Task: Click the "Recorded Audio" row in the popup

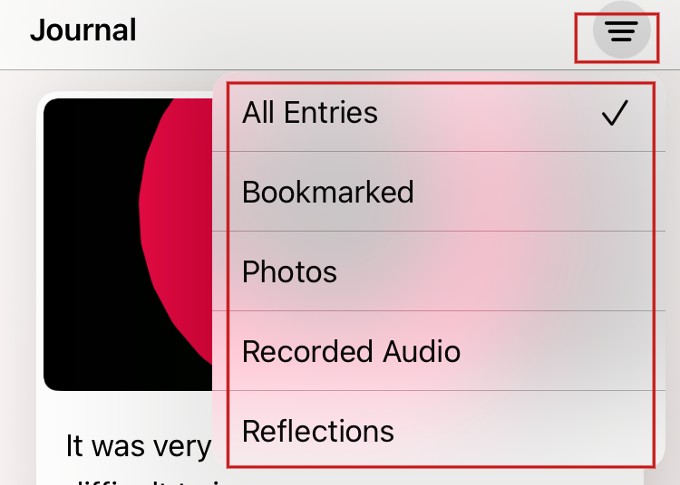Action: [x=439, y=351]
